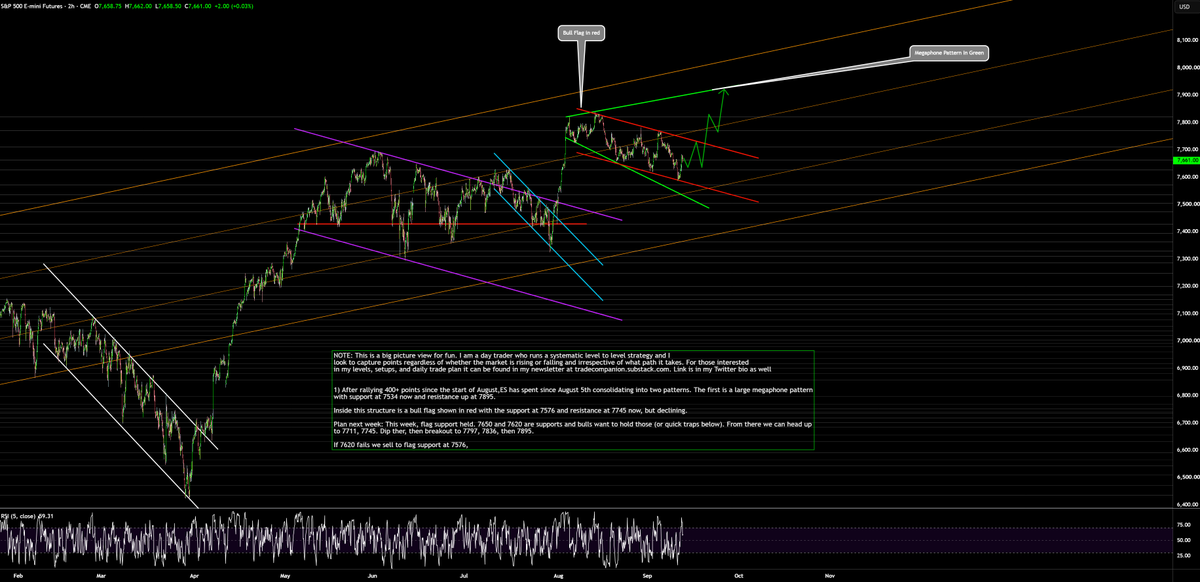Click the 6,400.00 price axis label
The image size is (1200, 582).
tap(1187, 504)
